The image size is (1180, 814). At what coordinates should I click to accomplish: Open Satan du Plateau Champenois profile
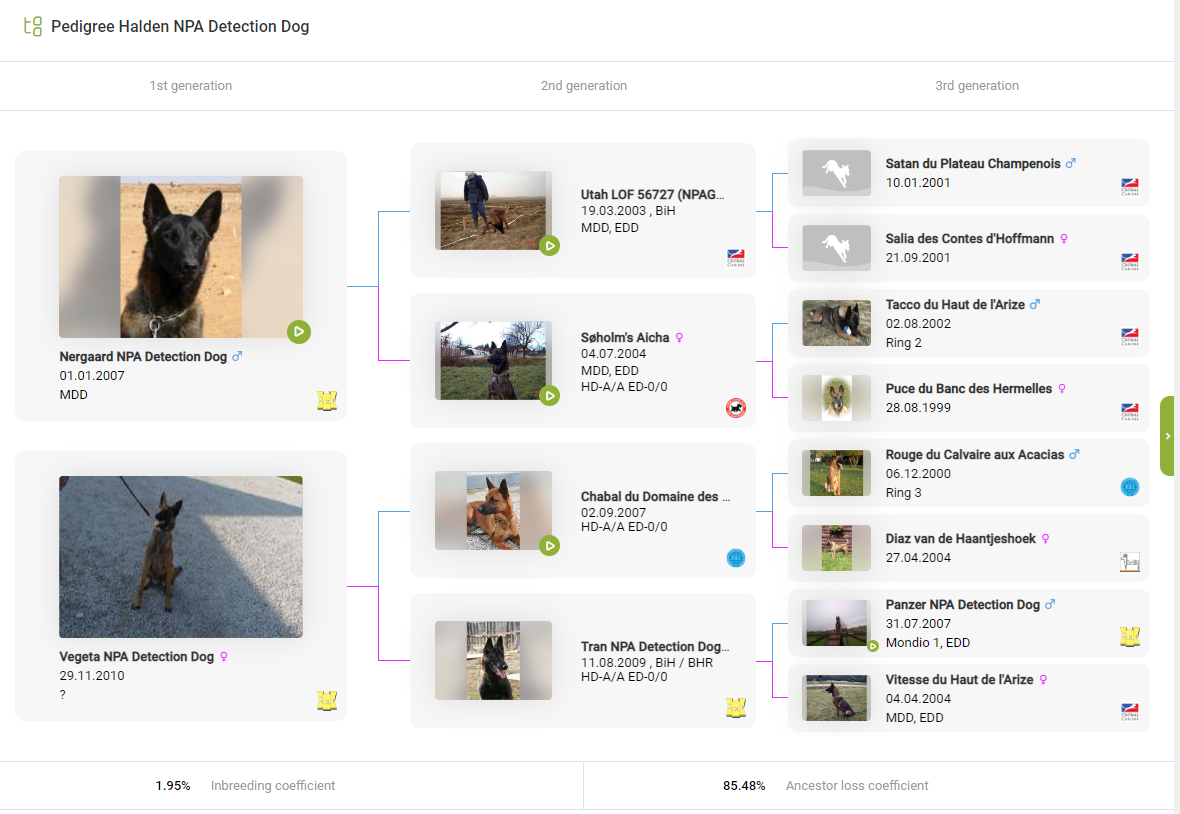[973, 164]
